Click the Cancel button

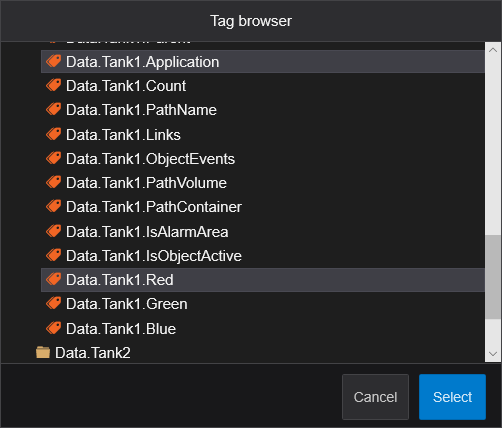(375, 397)
